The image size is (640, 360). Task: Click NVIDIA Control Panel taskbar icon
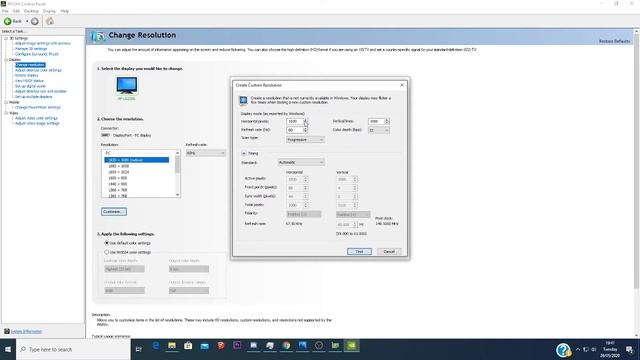click(351, 346)
